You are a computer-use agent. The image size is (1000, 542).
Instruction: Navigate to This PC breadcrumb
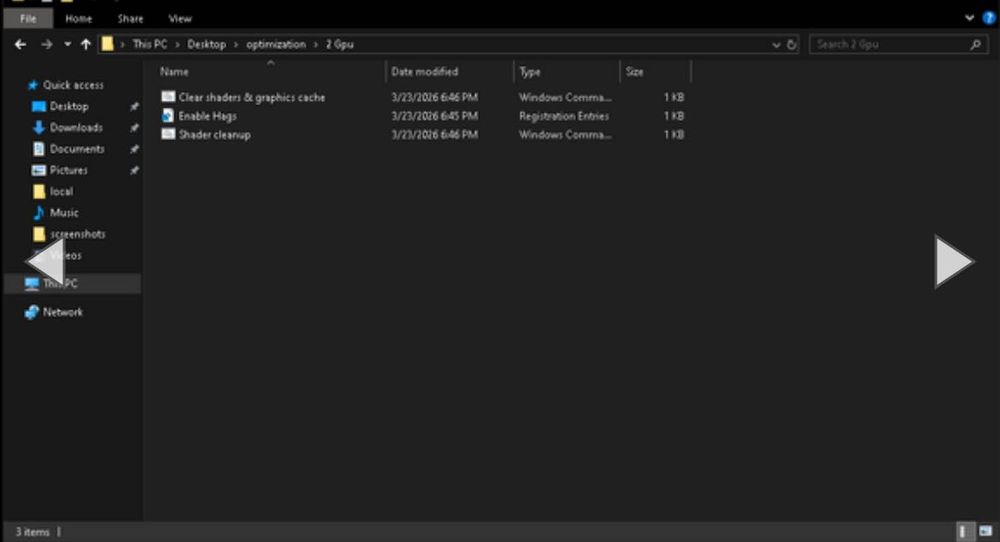tap(150, 44)
